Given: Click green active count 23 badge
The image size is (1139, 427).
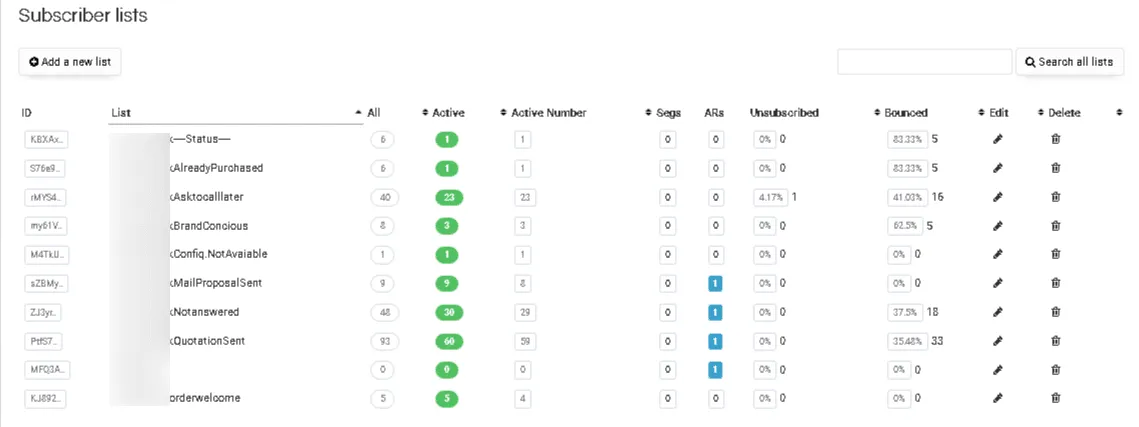Looking at the screenshot, I should pos(449,197).
